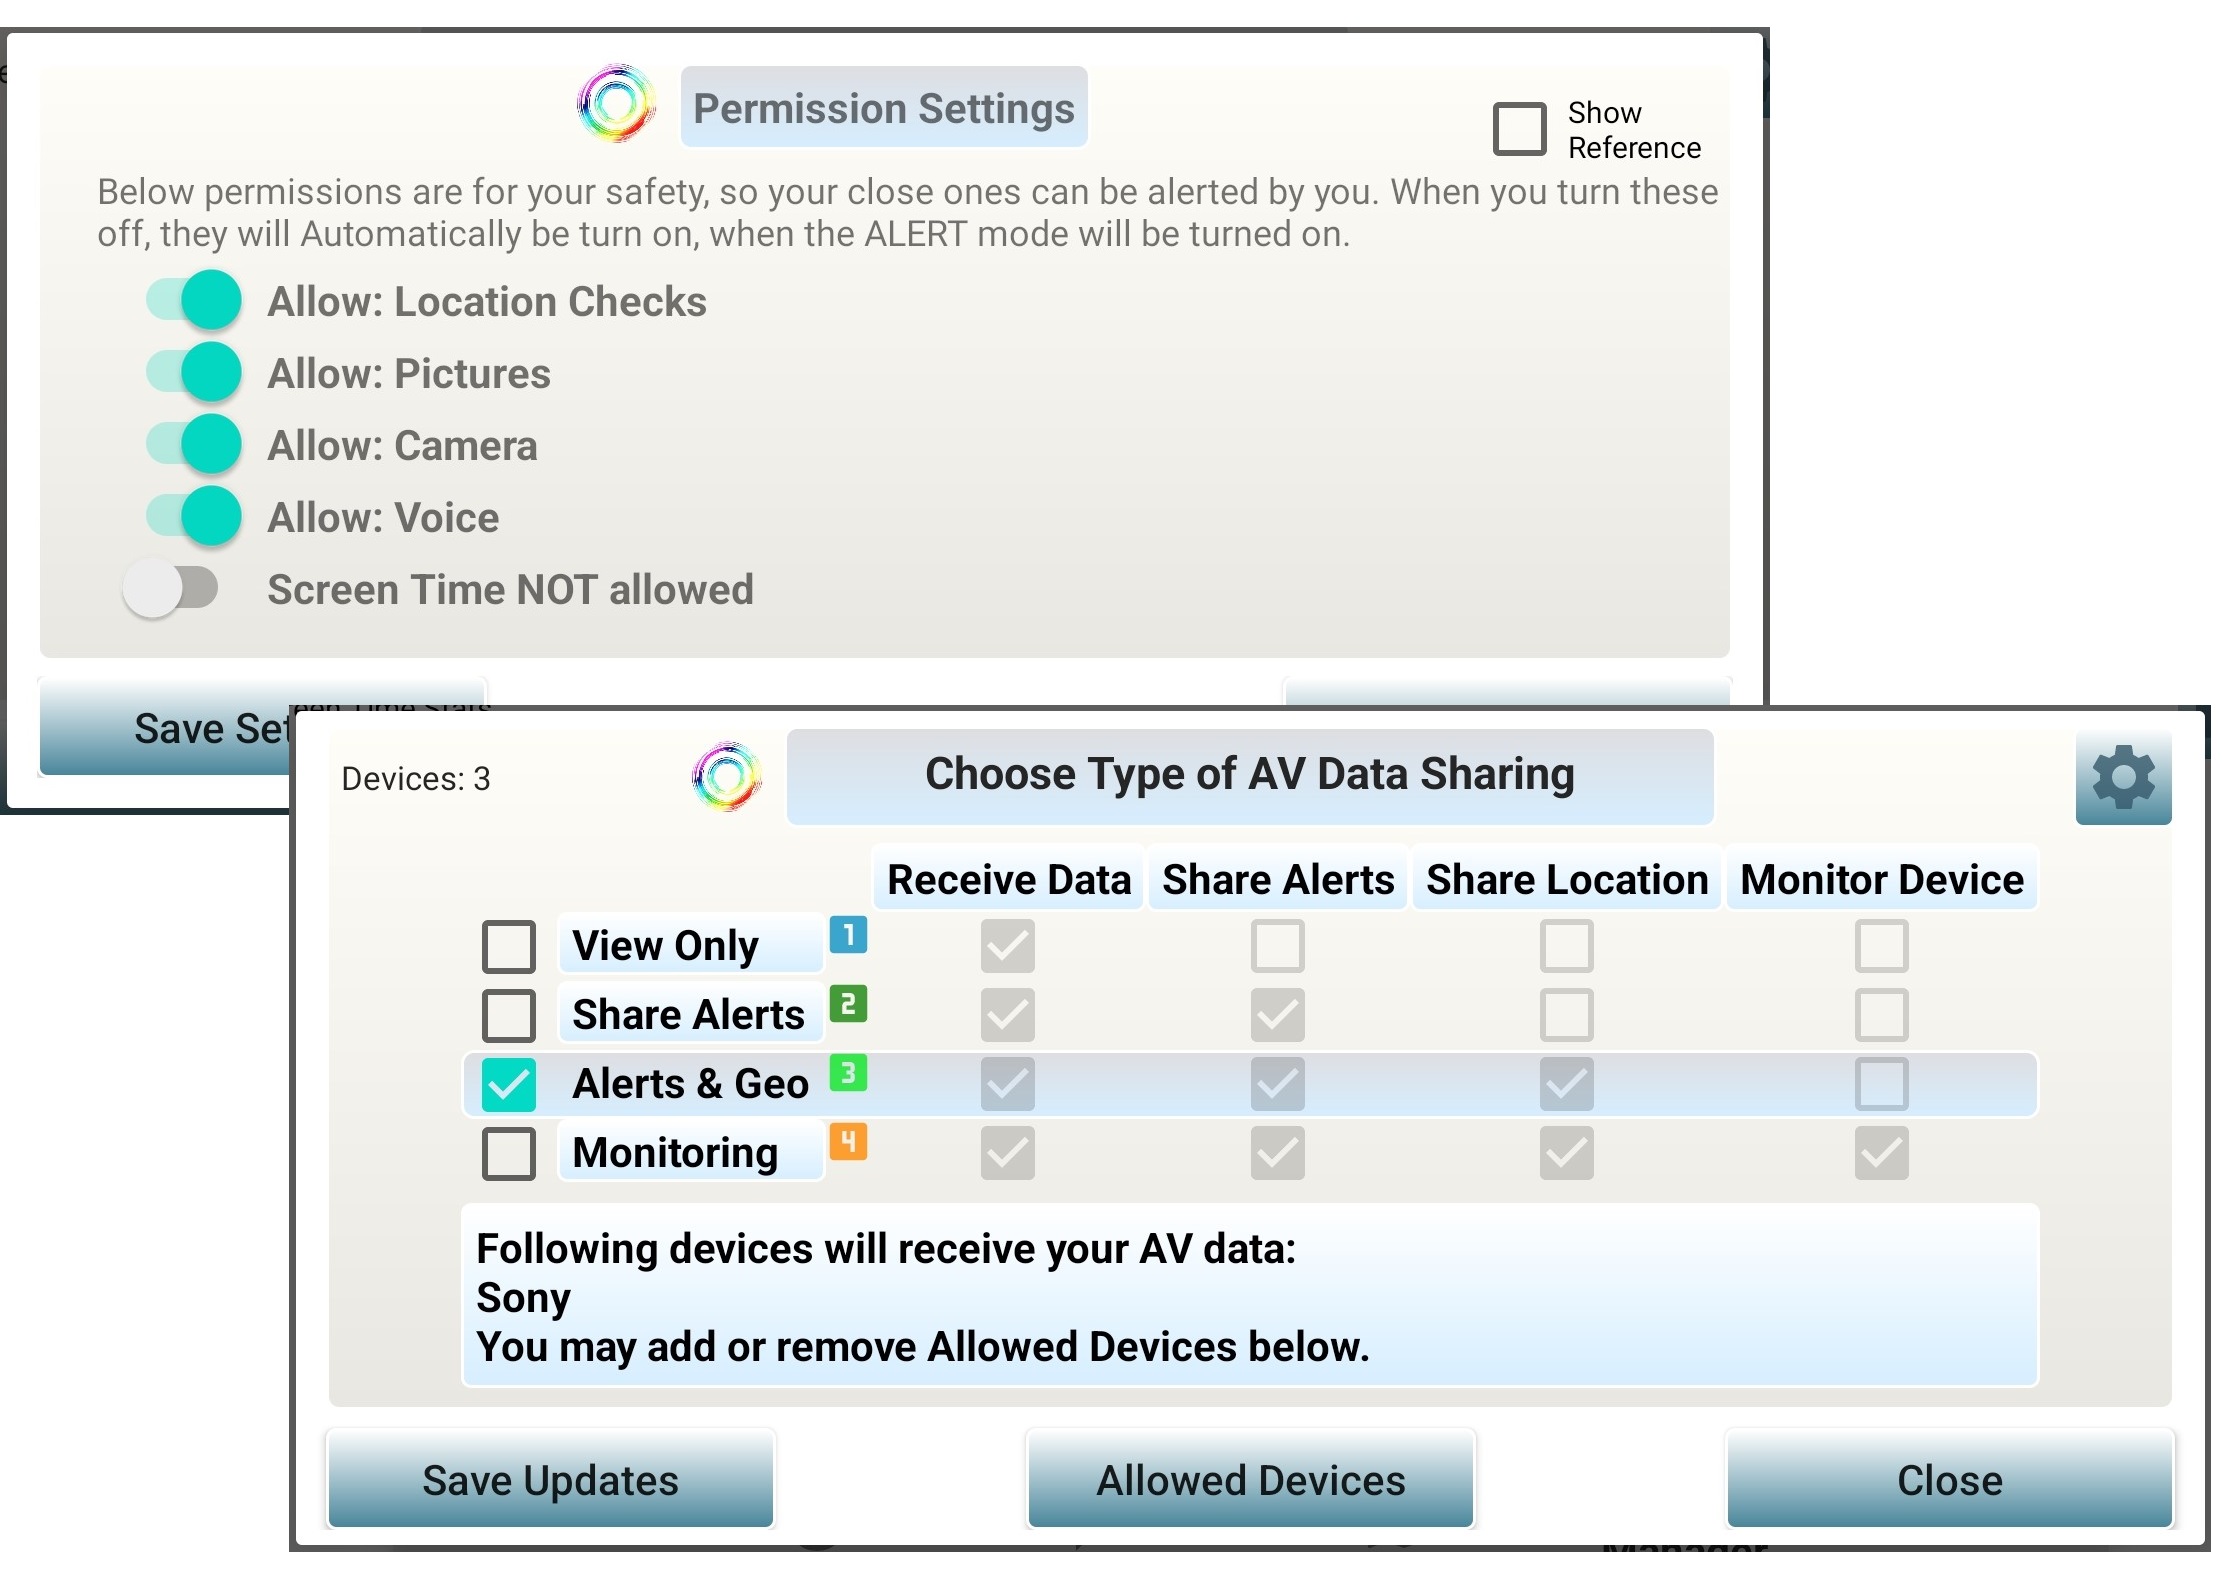Screen dimensions: 2222x1573
Task: Click Receive Data checkbox in Alerts & Geo row
Action: pos(1007,1084)
